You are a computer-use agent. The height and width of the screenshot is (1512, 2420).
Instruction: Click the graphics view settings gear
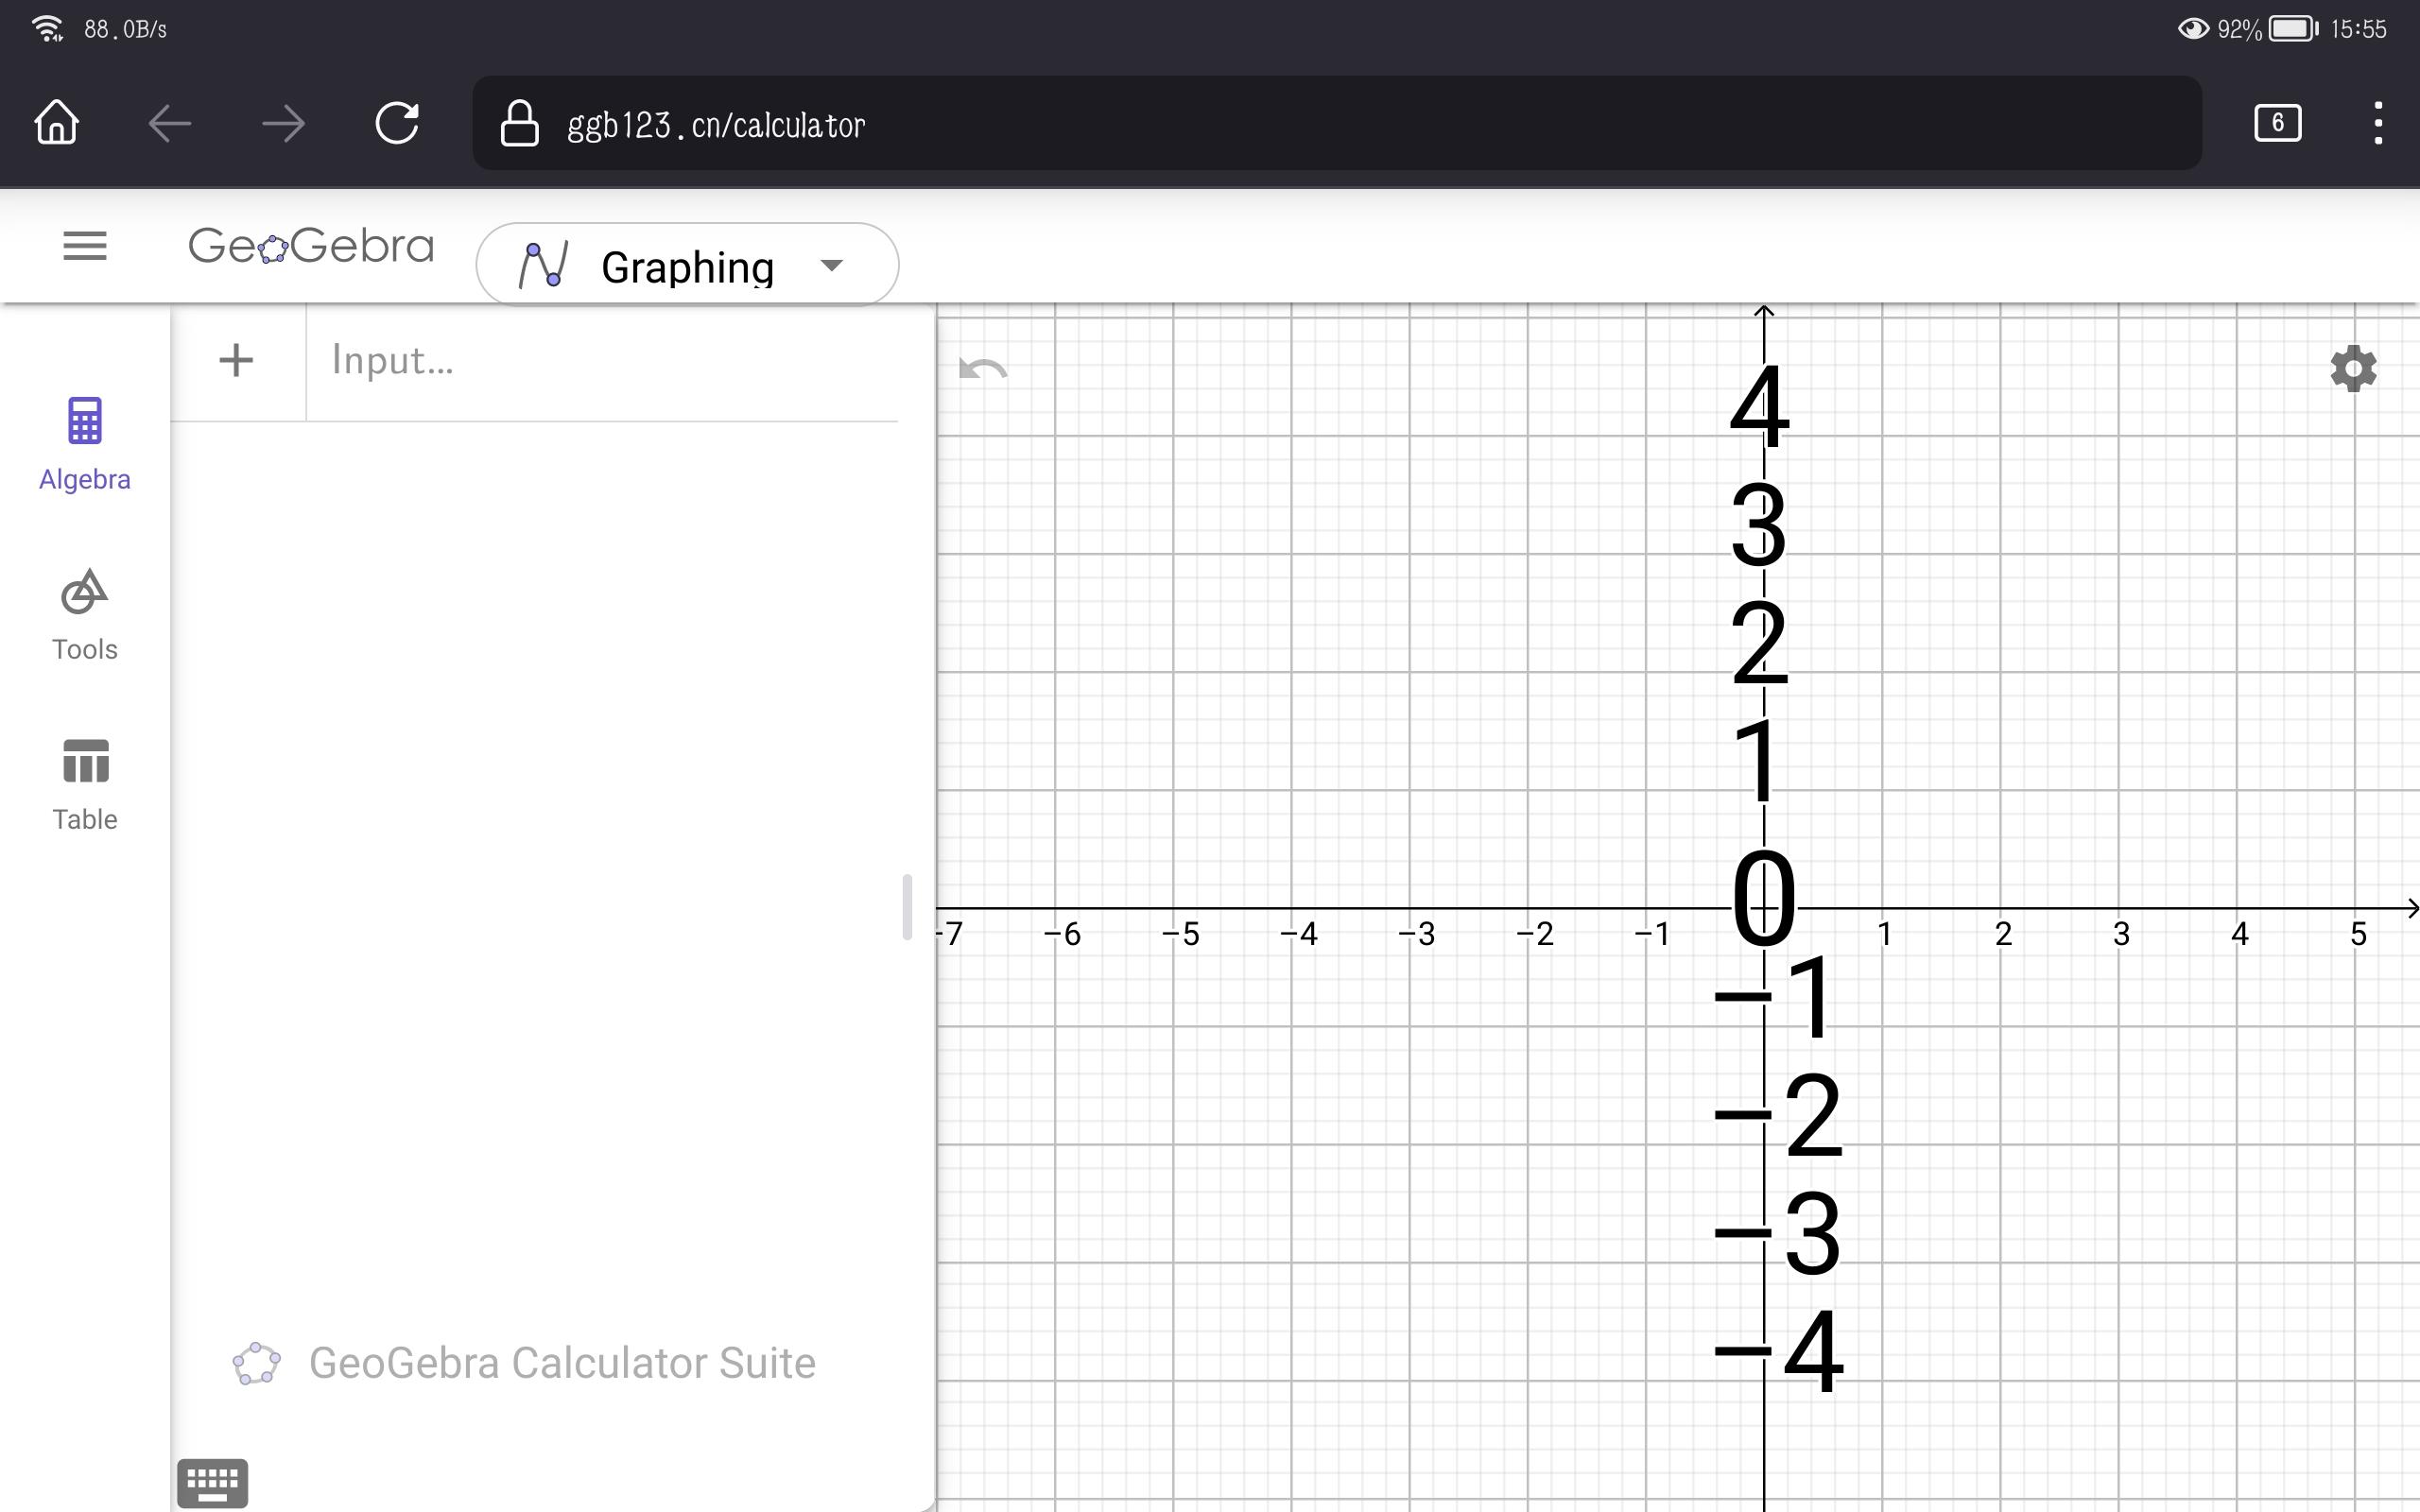pos(2353,369)
